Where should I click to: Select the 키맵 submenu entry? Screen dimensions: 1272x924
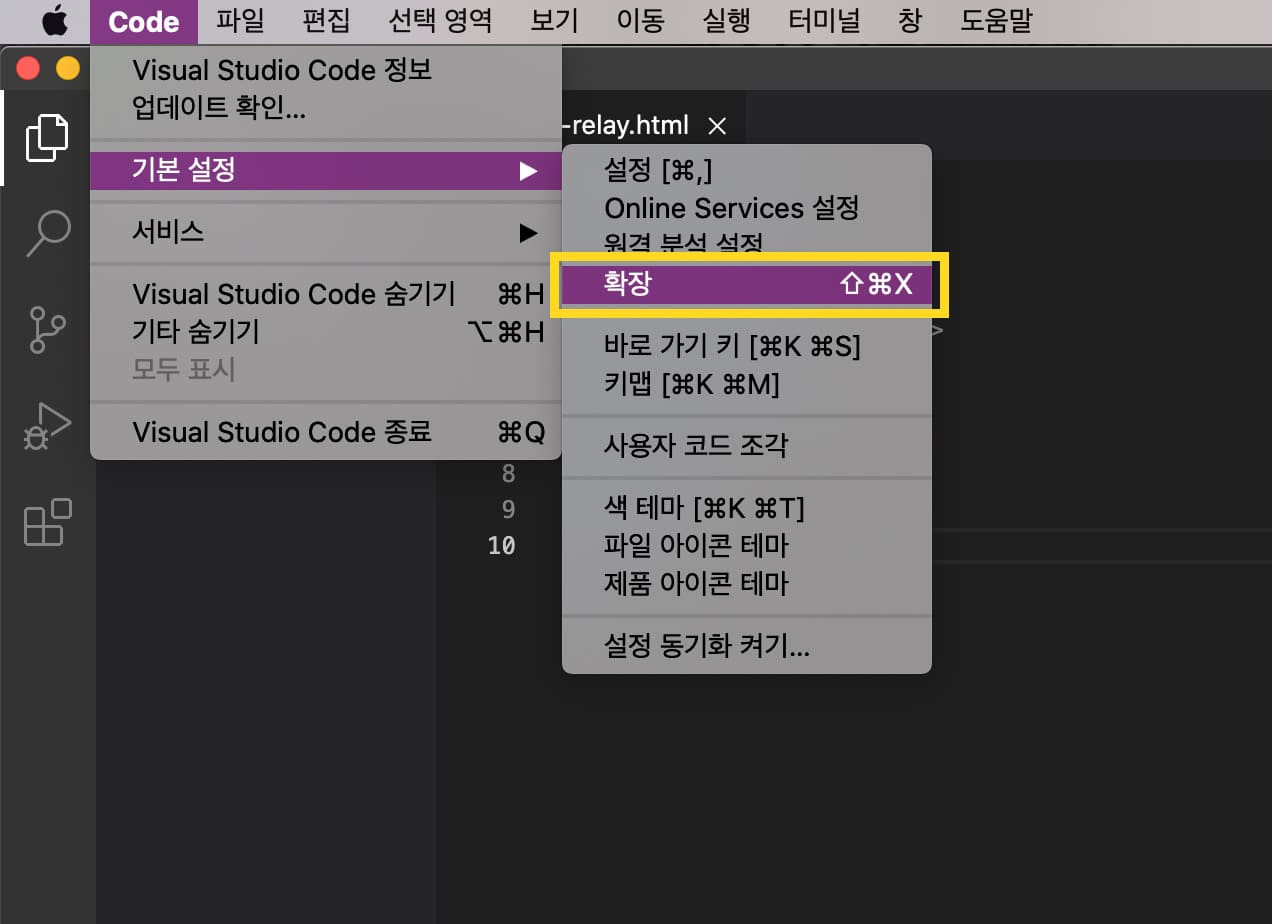[690, 384]
